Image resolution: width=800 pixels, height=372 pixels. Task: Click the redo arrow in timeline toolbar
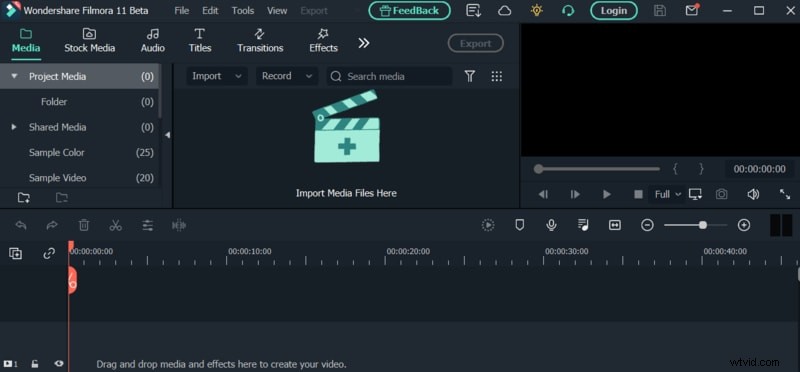52,225
